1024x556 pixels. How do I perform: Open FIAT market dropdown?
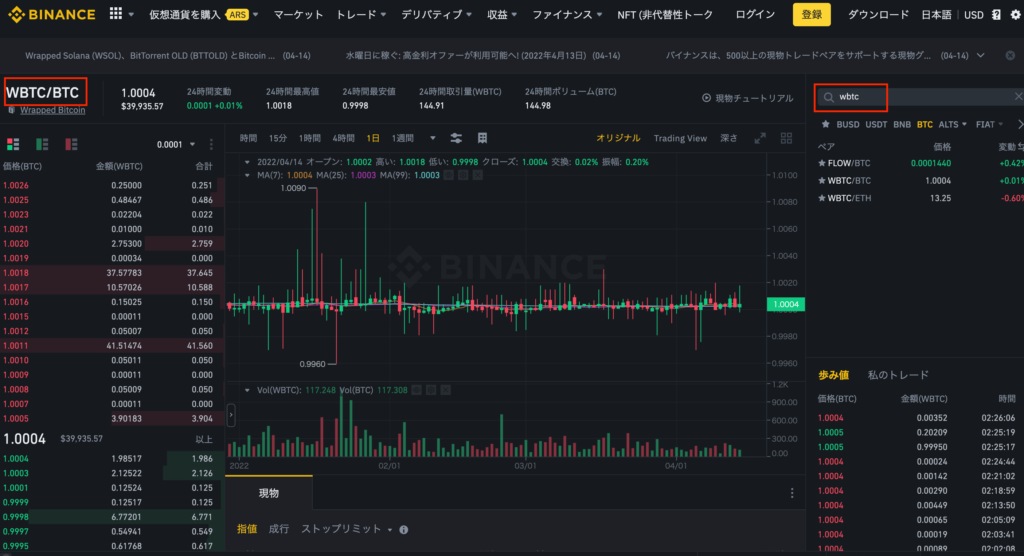989,124
